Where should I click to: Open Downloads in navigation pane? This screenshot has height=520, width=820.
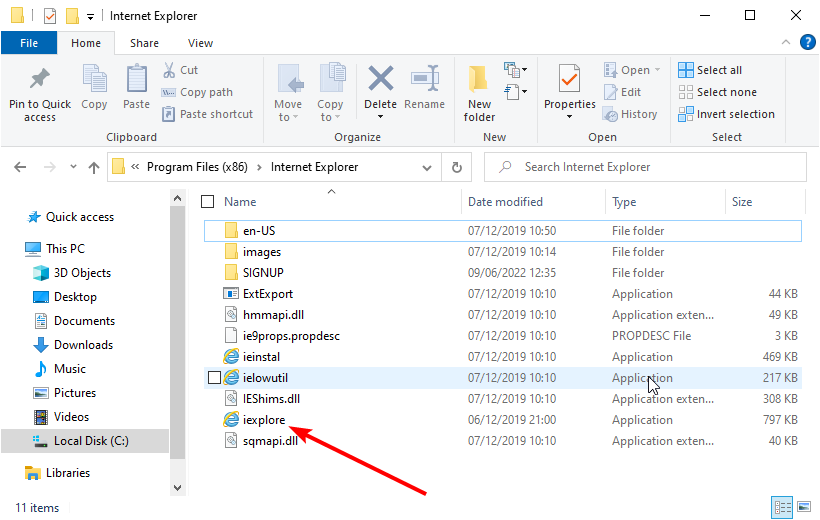[84, 345]
